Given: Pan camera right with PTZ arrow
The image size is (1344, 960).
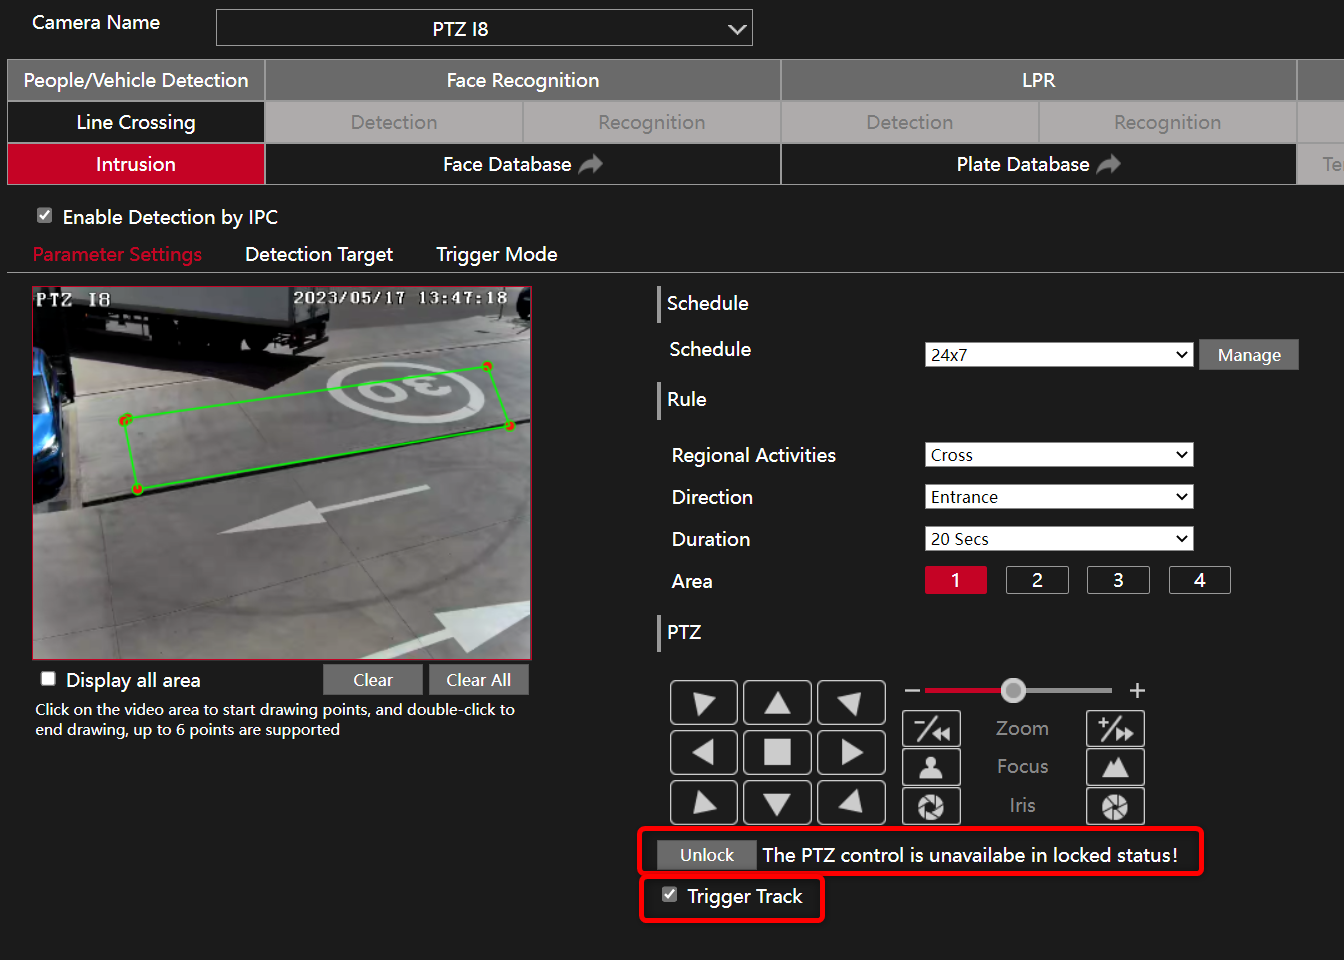Looking at the screenshot, I should pos(851,752).
